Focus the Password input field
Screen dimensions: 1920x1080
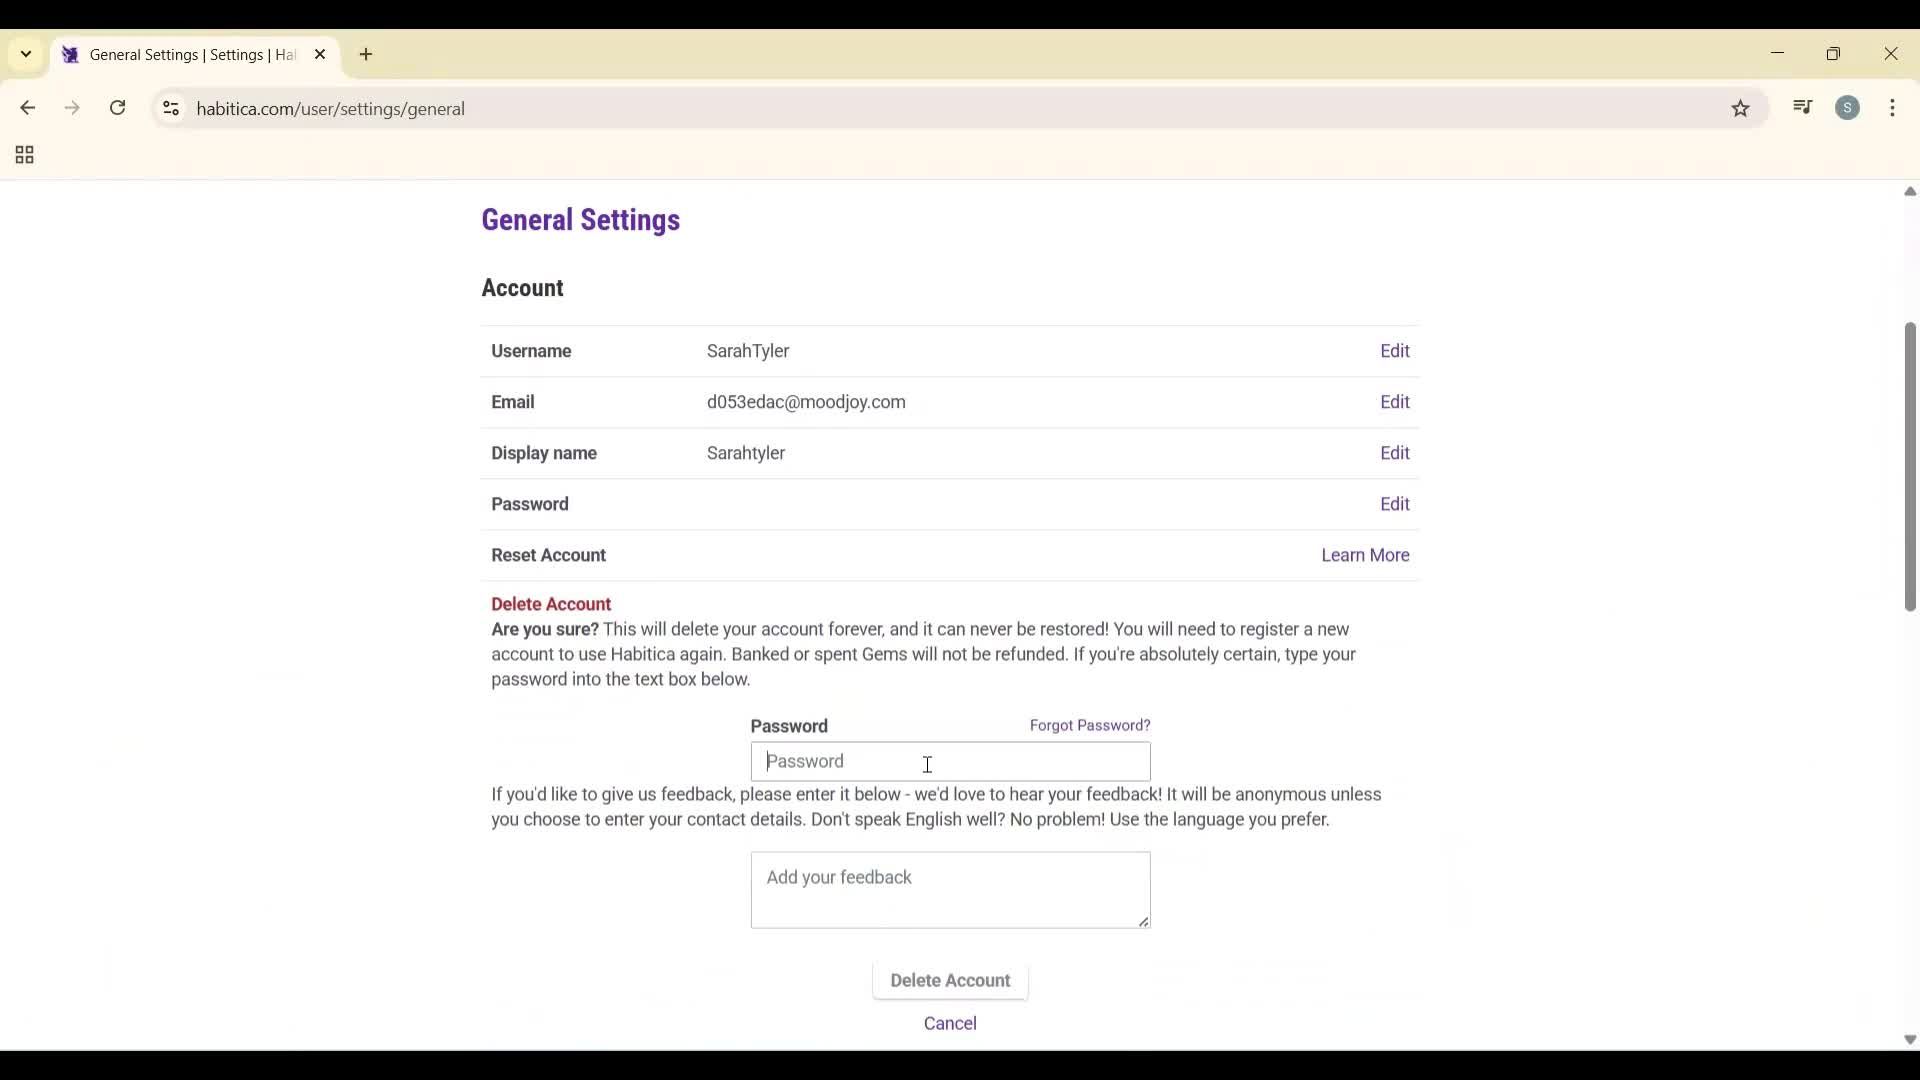click(950, 761)
